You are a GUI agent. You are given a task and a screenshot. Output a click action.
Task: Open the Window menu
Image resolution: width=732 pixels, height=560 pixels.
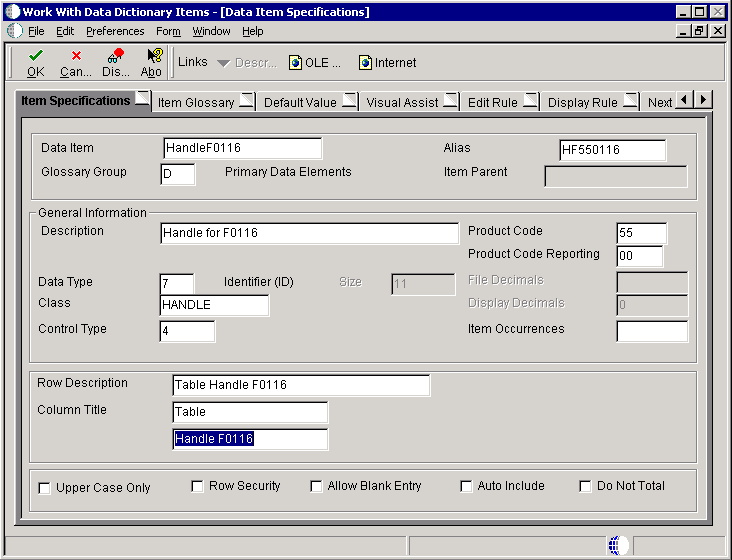(x=211, y=31)
